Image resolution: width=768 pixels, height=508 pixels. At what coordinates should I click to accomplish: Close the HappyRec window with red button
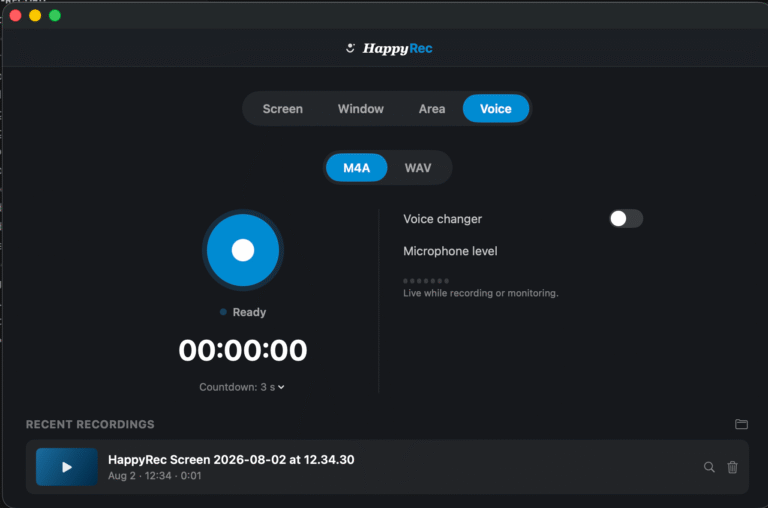click(16, 16)
